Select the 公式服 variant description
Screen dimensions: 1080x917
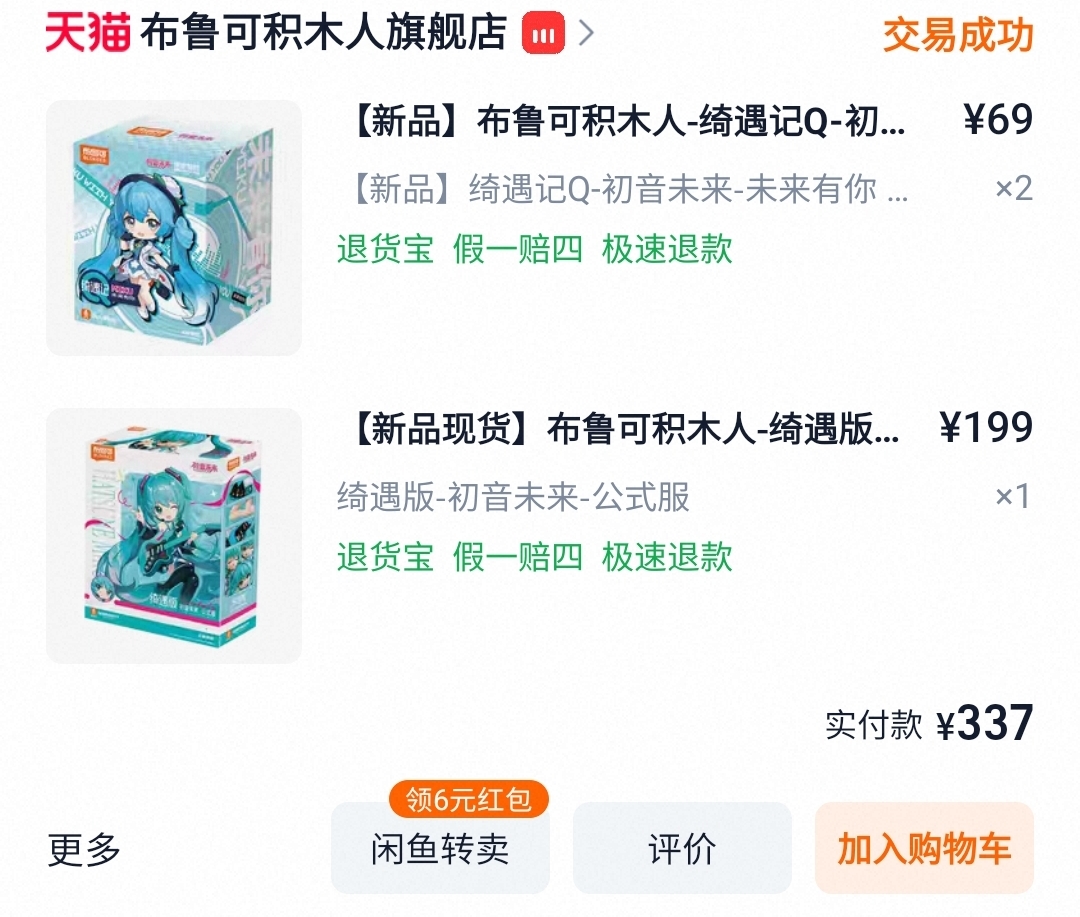[513, 497]
